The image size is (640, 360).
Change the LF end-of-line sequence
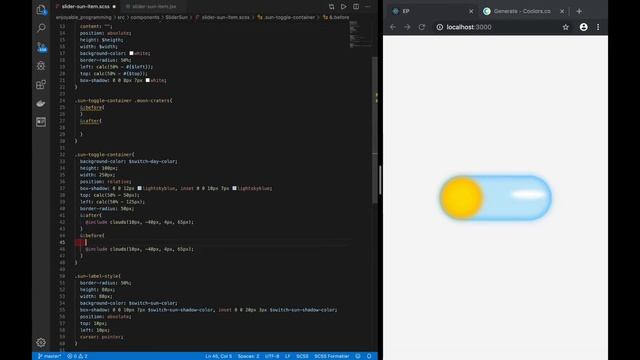pos(287,356)
